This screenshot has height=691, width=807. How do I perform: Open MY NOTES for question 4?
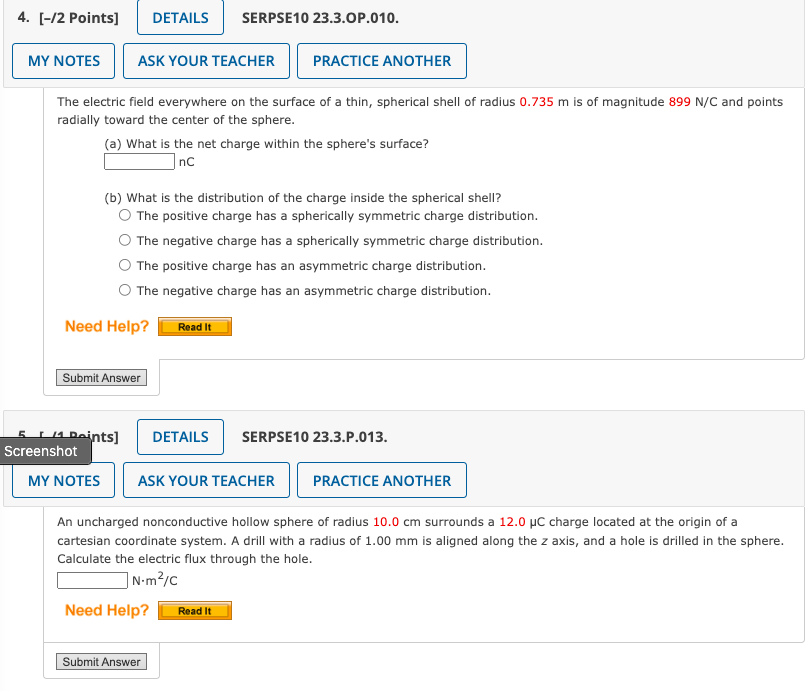tap(63, 61)
